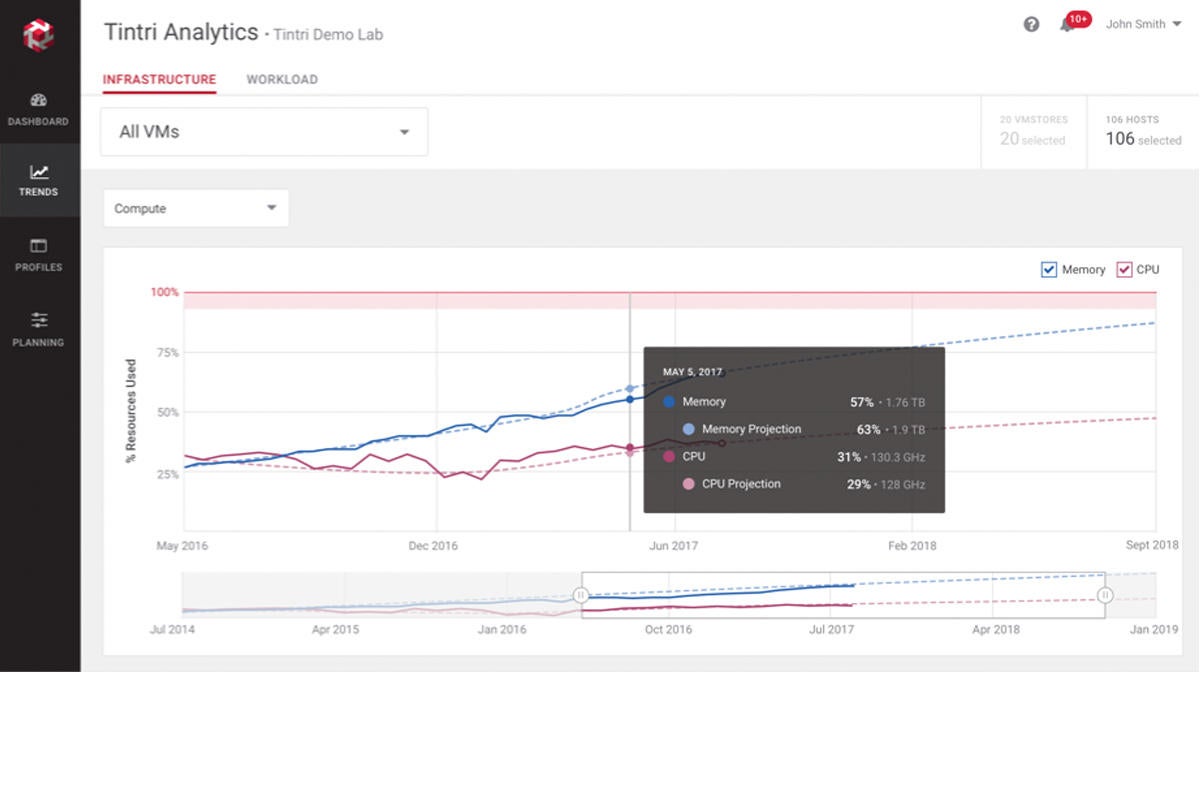Click the Memory Projection data point
This screenshot has width=1200, height=800.
pyautogui.click(x=630, y=388)
